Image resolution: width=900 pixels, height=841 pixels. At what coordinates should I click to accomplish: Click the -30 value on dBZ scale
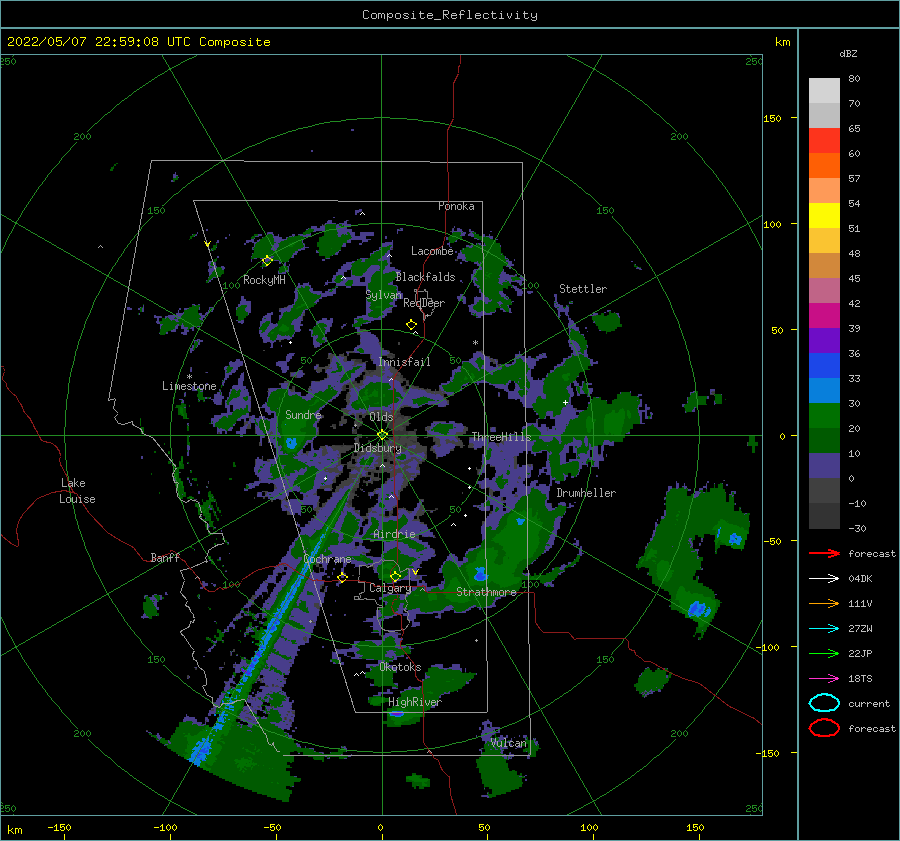857,528
